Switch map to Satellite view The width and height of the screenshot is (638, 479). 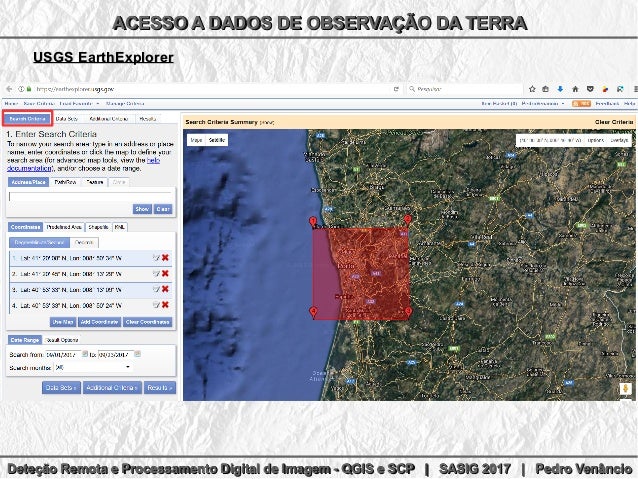coord(216,140)
